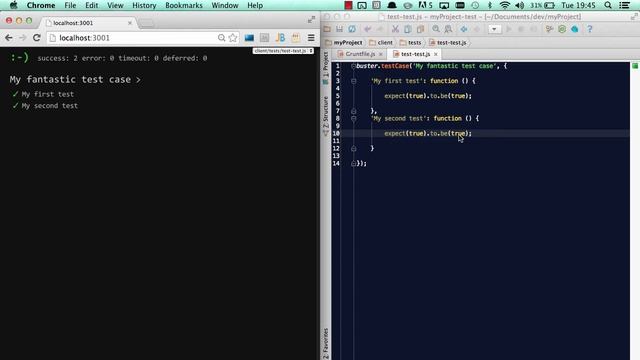This screenshot has width=640, height=360.
Task: Click Chrome's forward arrow button
Action: click(22, 38)
